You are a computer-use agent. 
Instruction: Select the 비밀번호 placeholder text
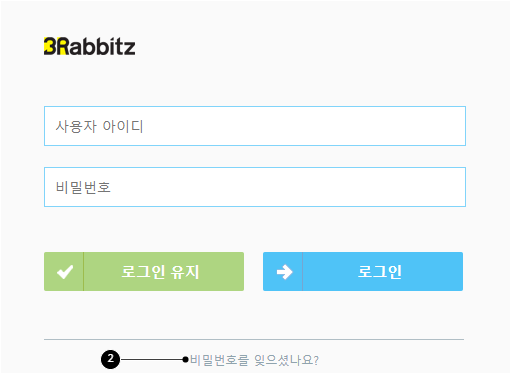pos(83,187)
